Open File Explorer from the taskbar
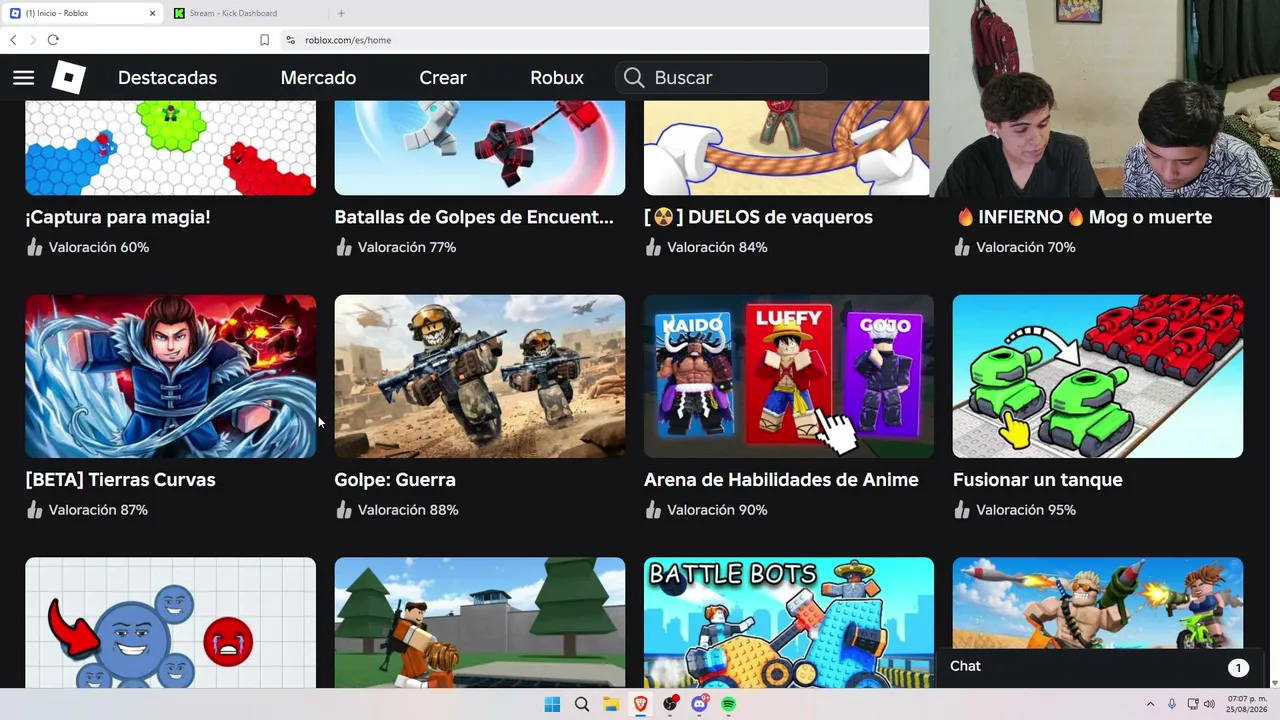Screen dimensions: 1280x720 pos(611,704)
